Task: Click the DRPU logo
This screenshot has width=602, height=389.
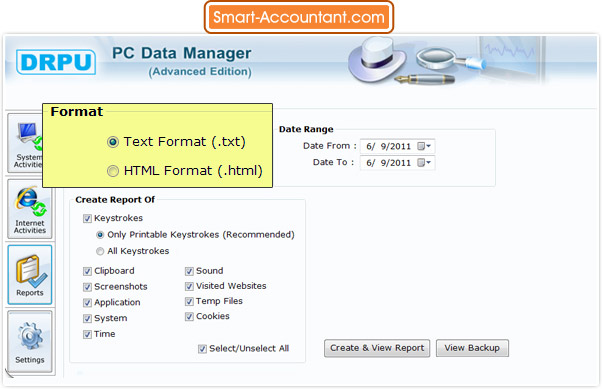Action: click(56, 62)
